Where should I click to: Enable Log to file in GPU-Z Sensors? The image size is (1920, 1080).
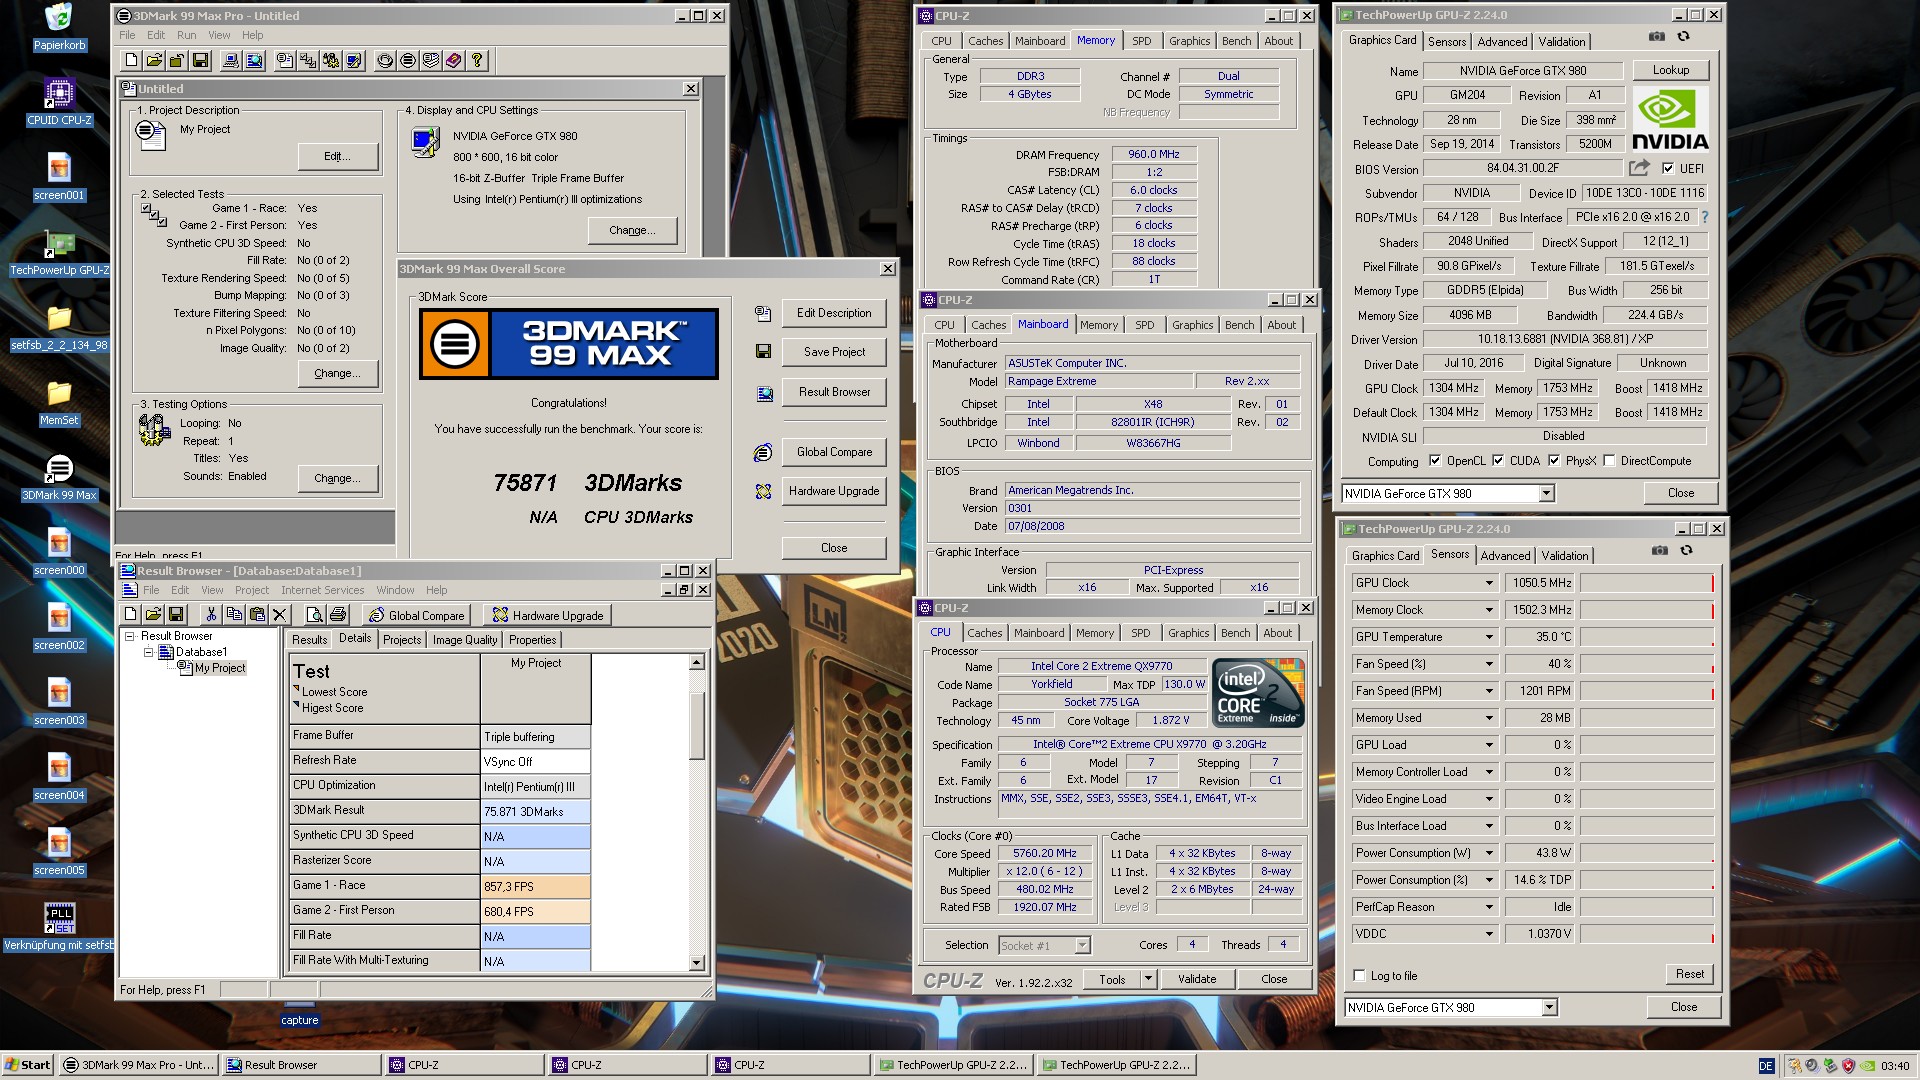click(1359, 976)
